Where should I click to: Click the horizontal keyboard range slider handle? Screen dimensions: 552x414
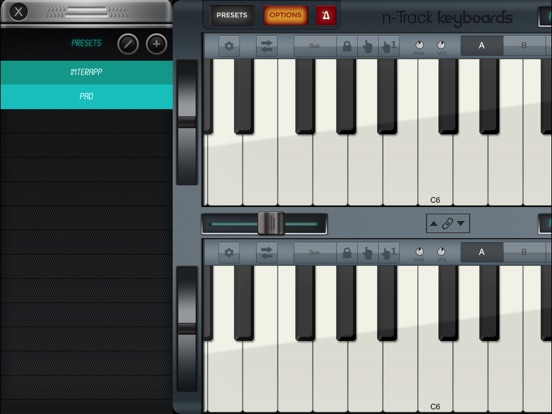tap(271, 223)
